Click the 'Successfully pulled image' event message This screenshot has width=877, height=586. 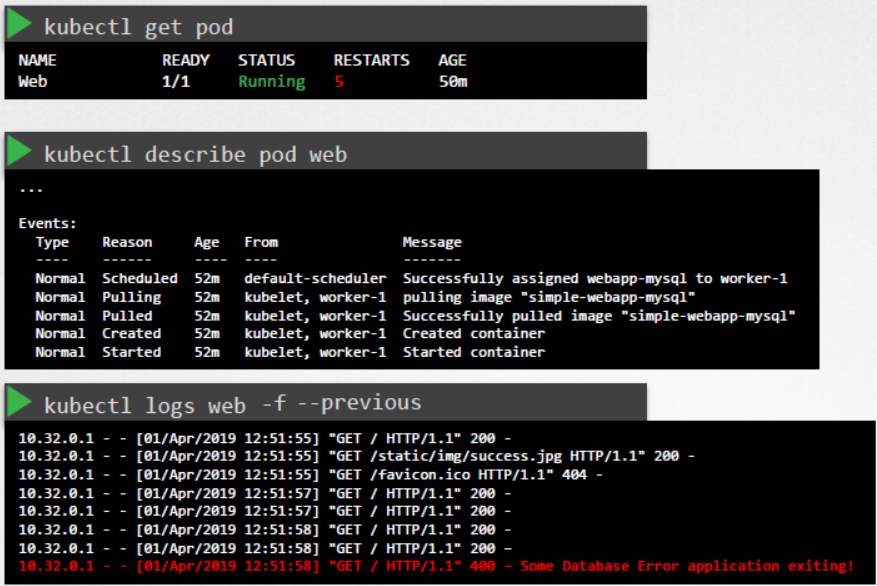pyautogui.click(x=598, y=315)
